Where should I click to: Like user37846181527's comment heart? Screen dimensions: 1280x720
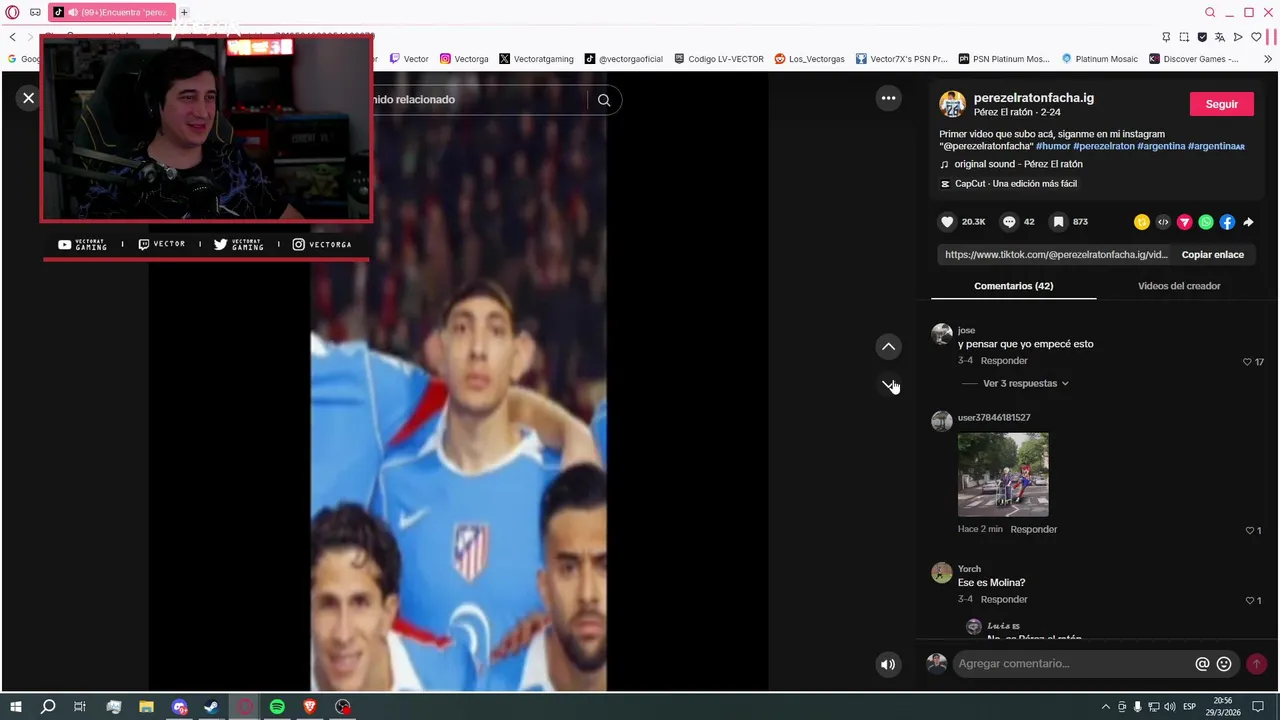click(x=1249, y=531)
